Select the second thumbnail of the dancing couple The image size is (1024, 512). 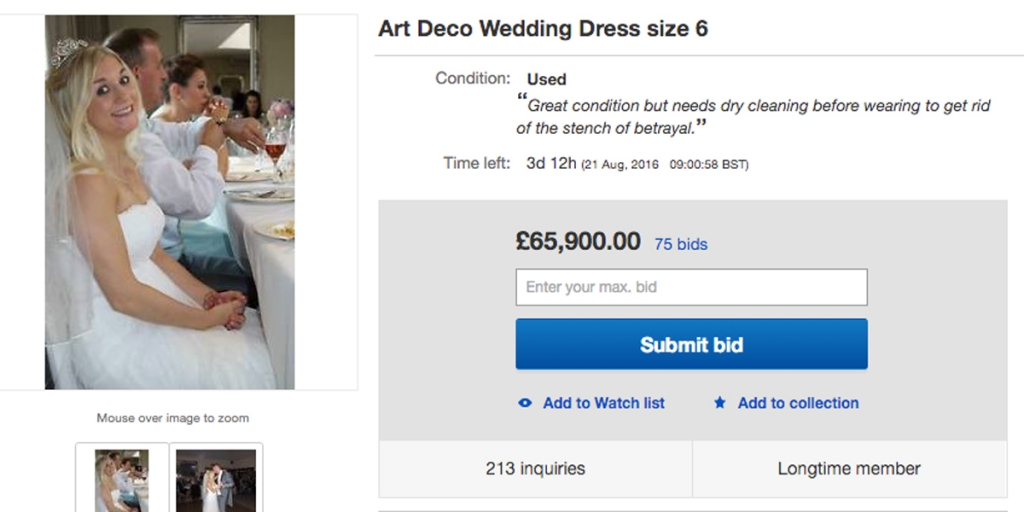coord(216,480)
